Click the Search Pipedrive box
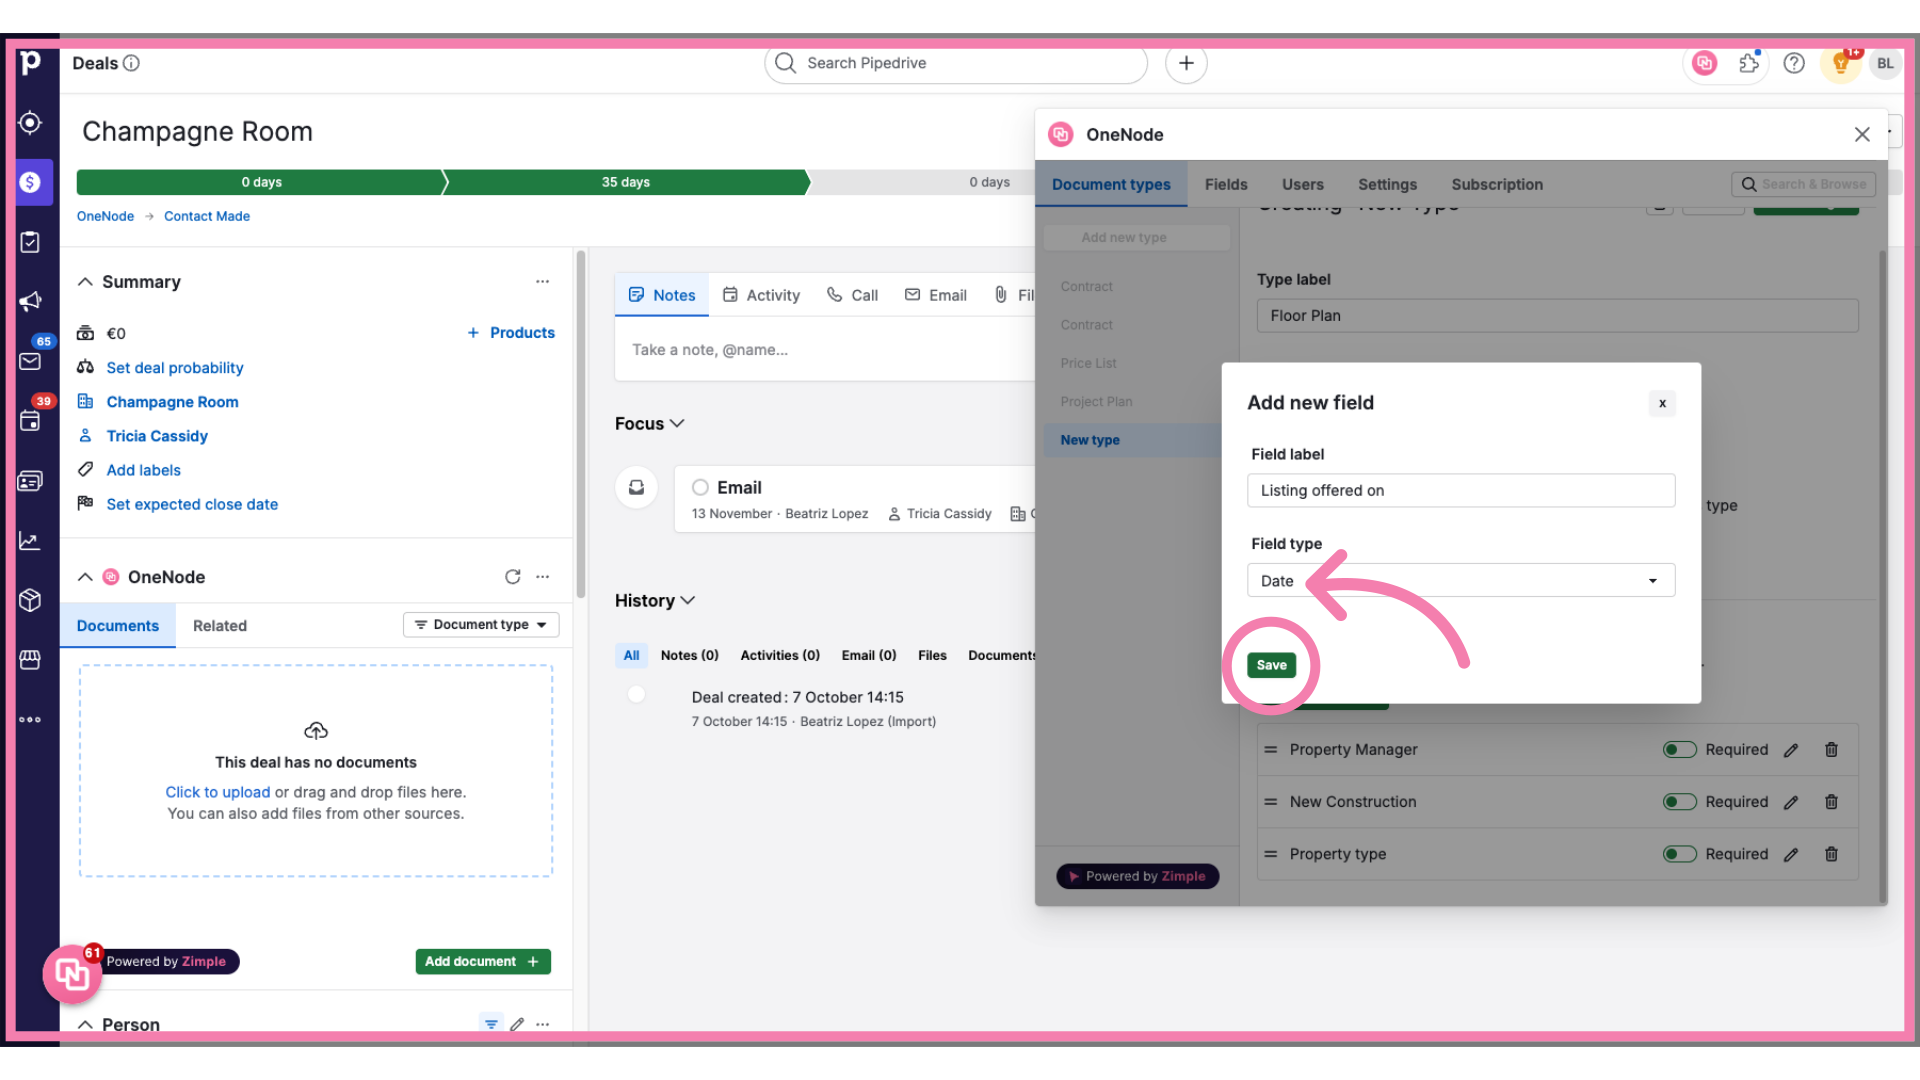The image size is (1920, 1080). tap(956, 63)
